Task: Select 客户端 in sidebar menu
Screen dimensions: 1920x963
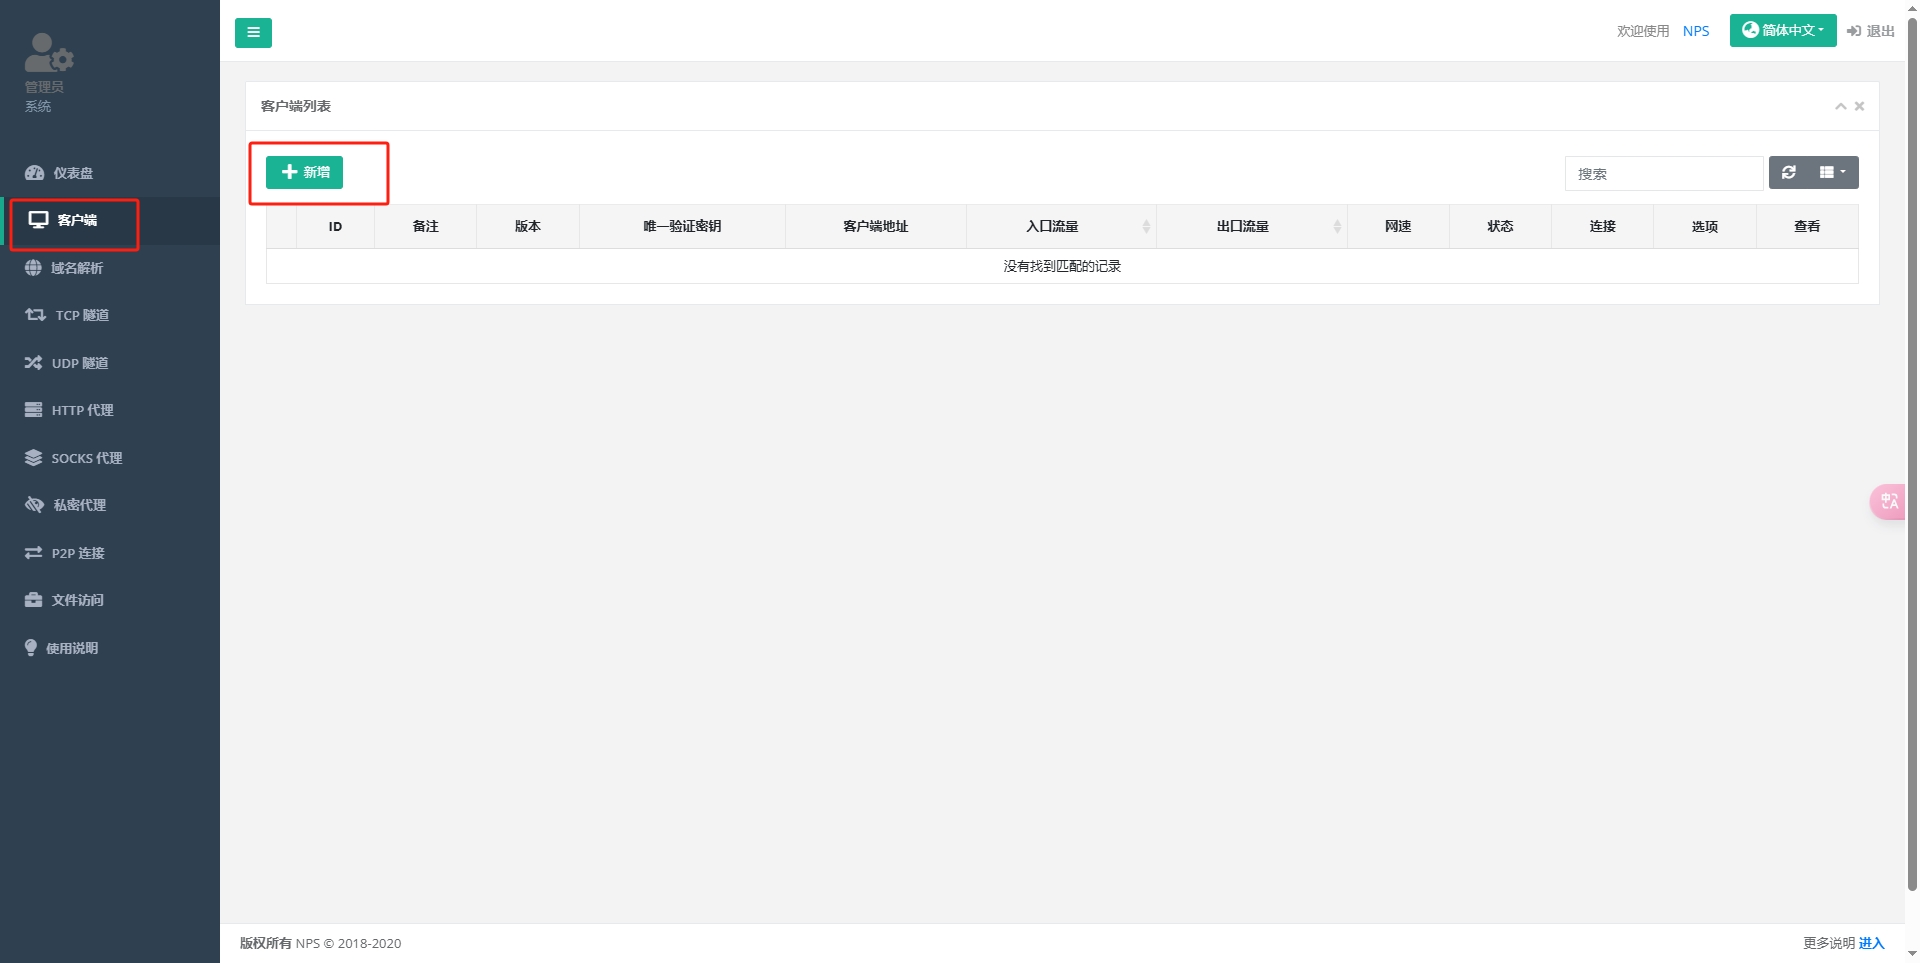Action: 76,220
